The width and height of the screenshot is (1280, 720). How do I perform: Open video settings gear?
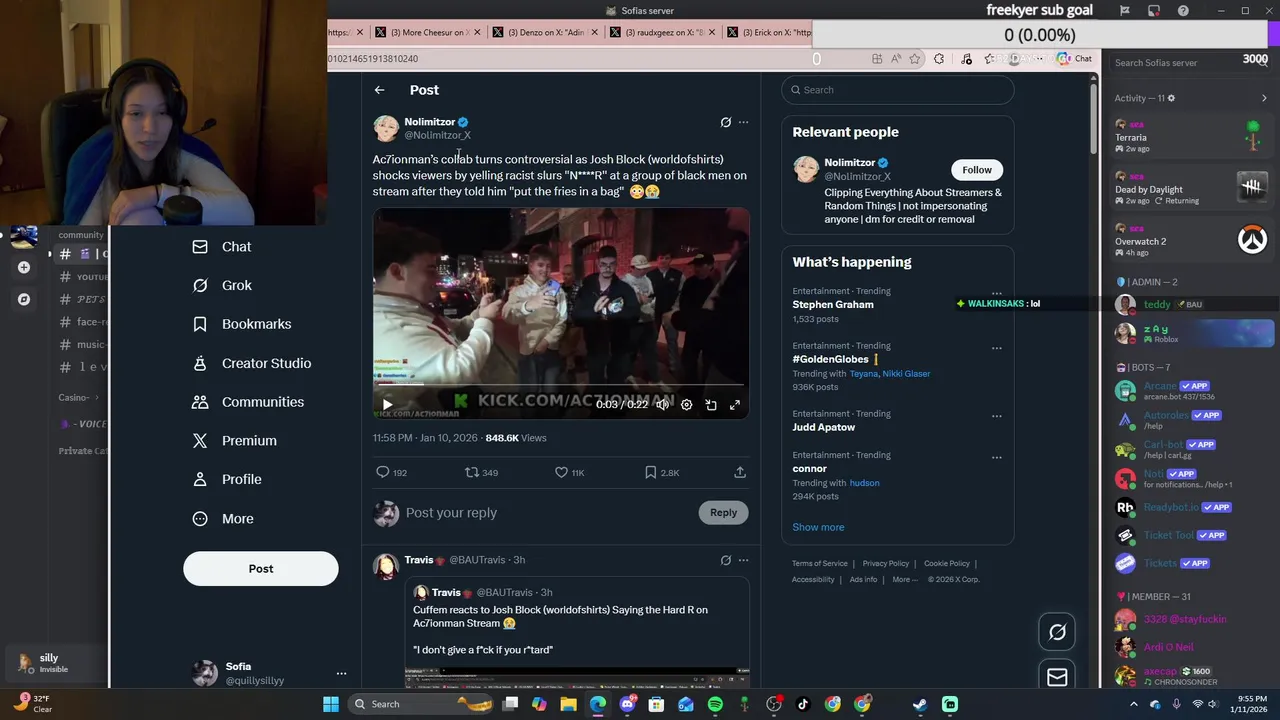point(686,405)
